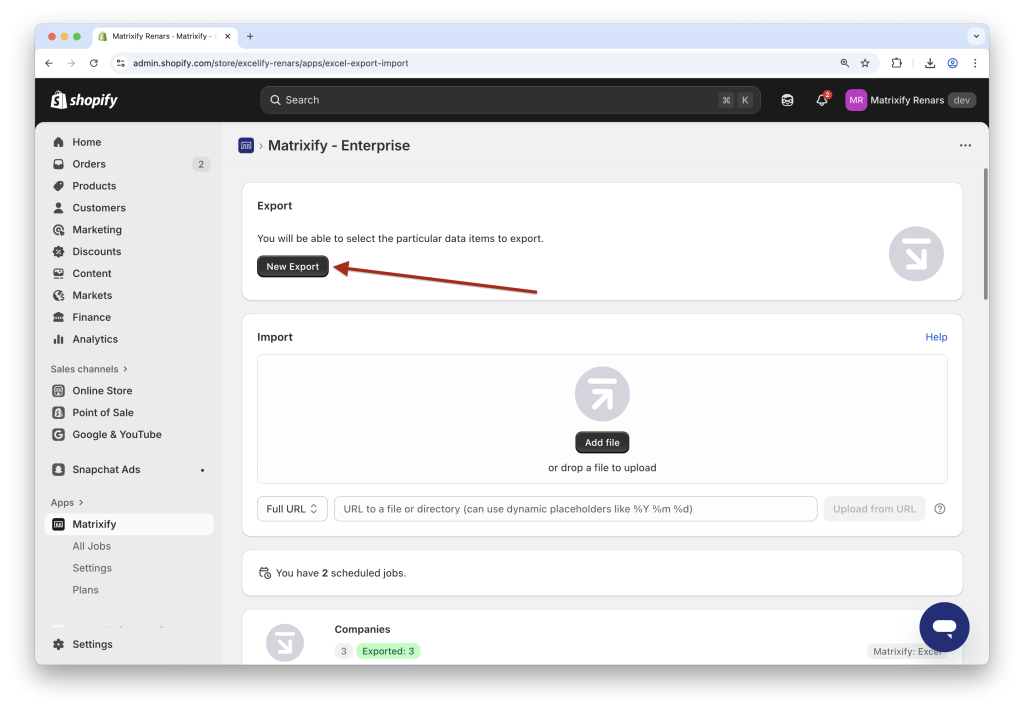Select Home in the Shopify sidebar
This screenshot has height=711, width=1024.
pos(85,141)
